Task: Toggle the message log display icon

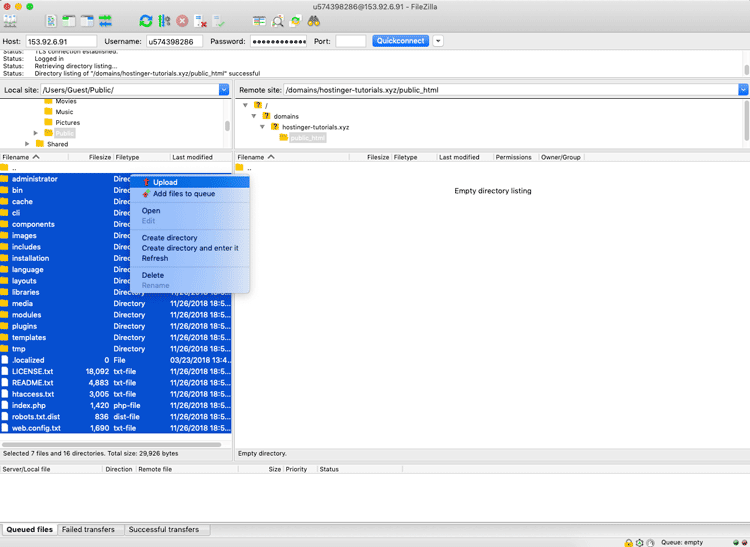Action: tap(49, 20)
